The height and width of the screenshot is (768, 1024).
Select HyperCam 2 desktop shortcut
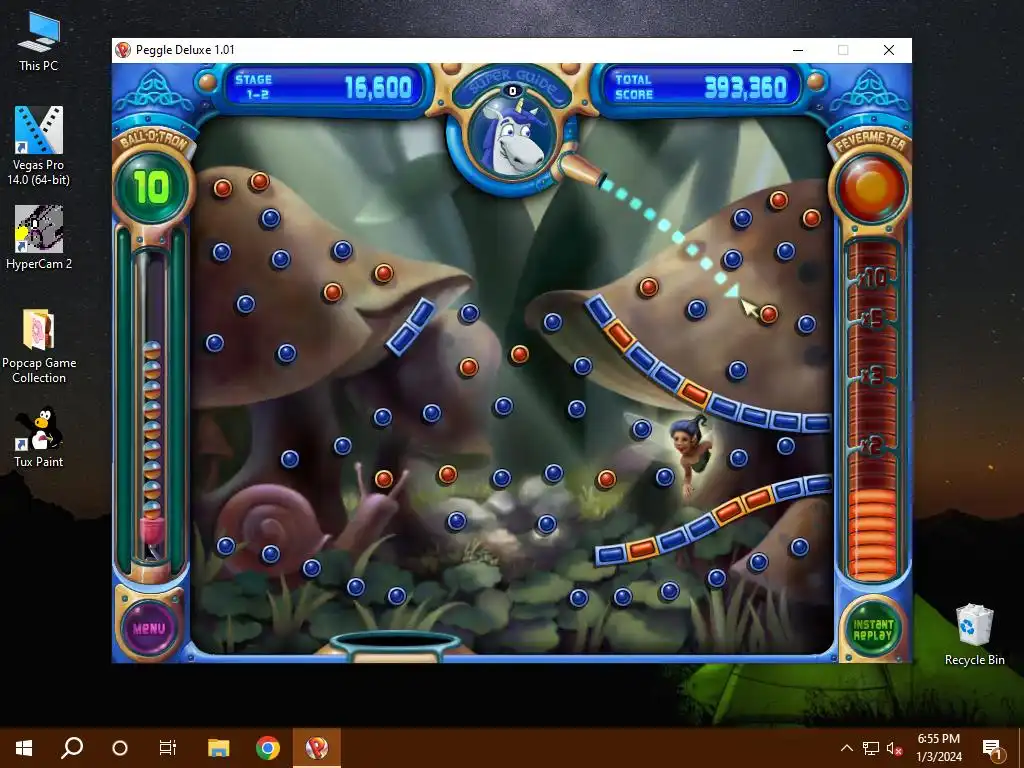[x=39, y=238]
